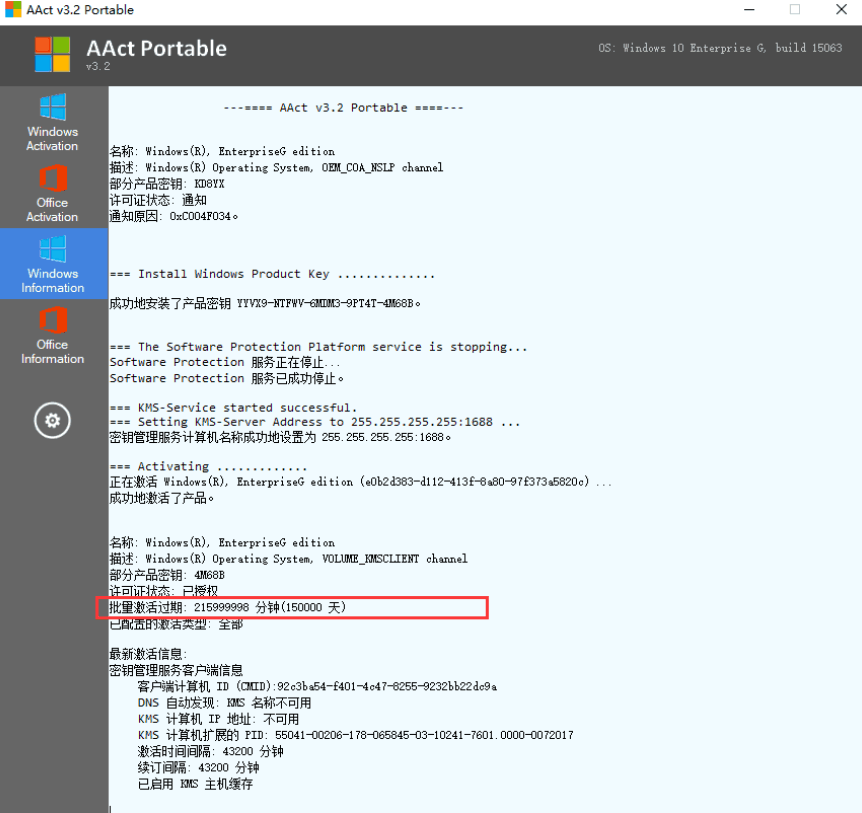Maximize the AAct window
The height and width of the screenshot is (813, 862).
tap(794, 9)
